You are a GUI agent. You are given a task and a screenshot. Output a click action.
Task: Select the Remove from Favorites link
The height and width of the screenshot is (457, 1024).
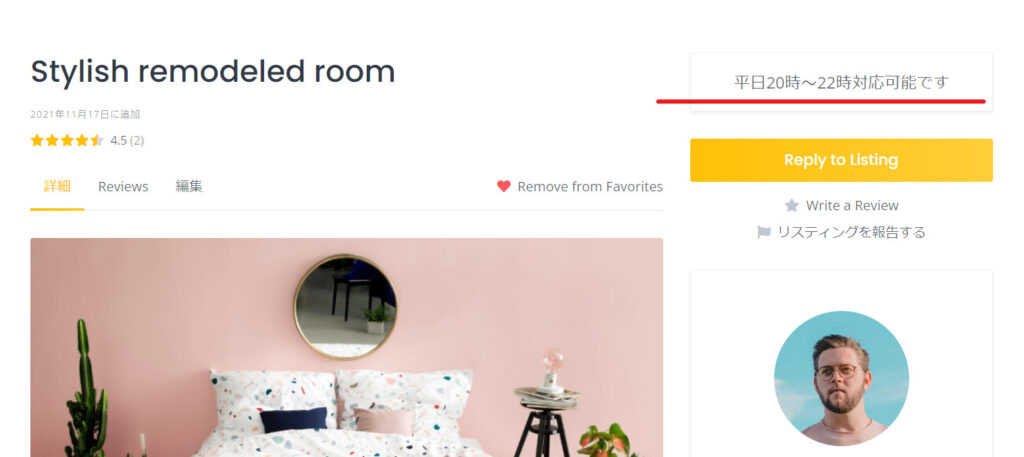coord(590,187)
